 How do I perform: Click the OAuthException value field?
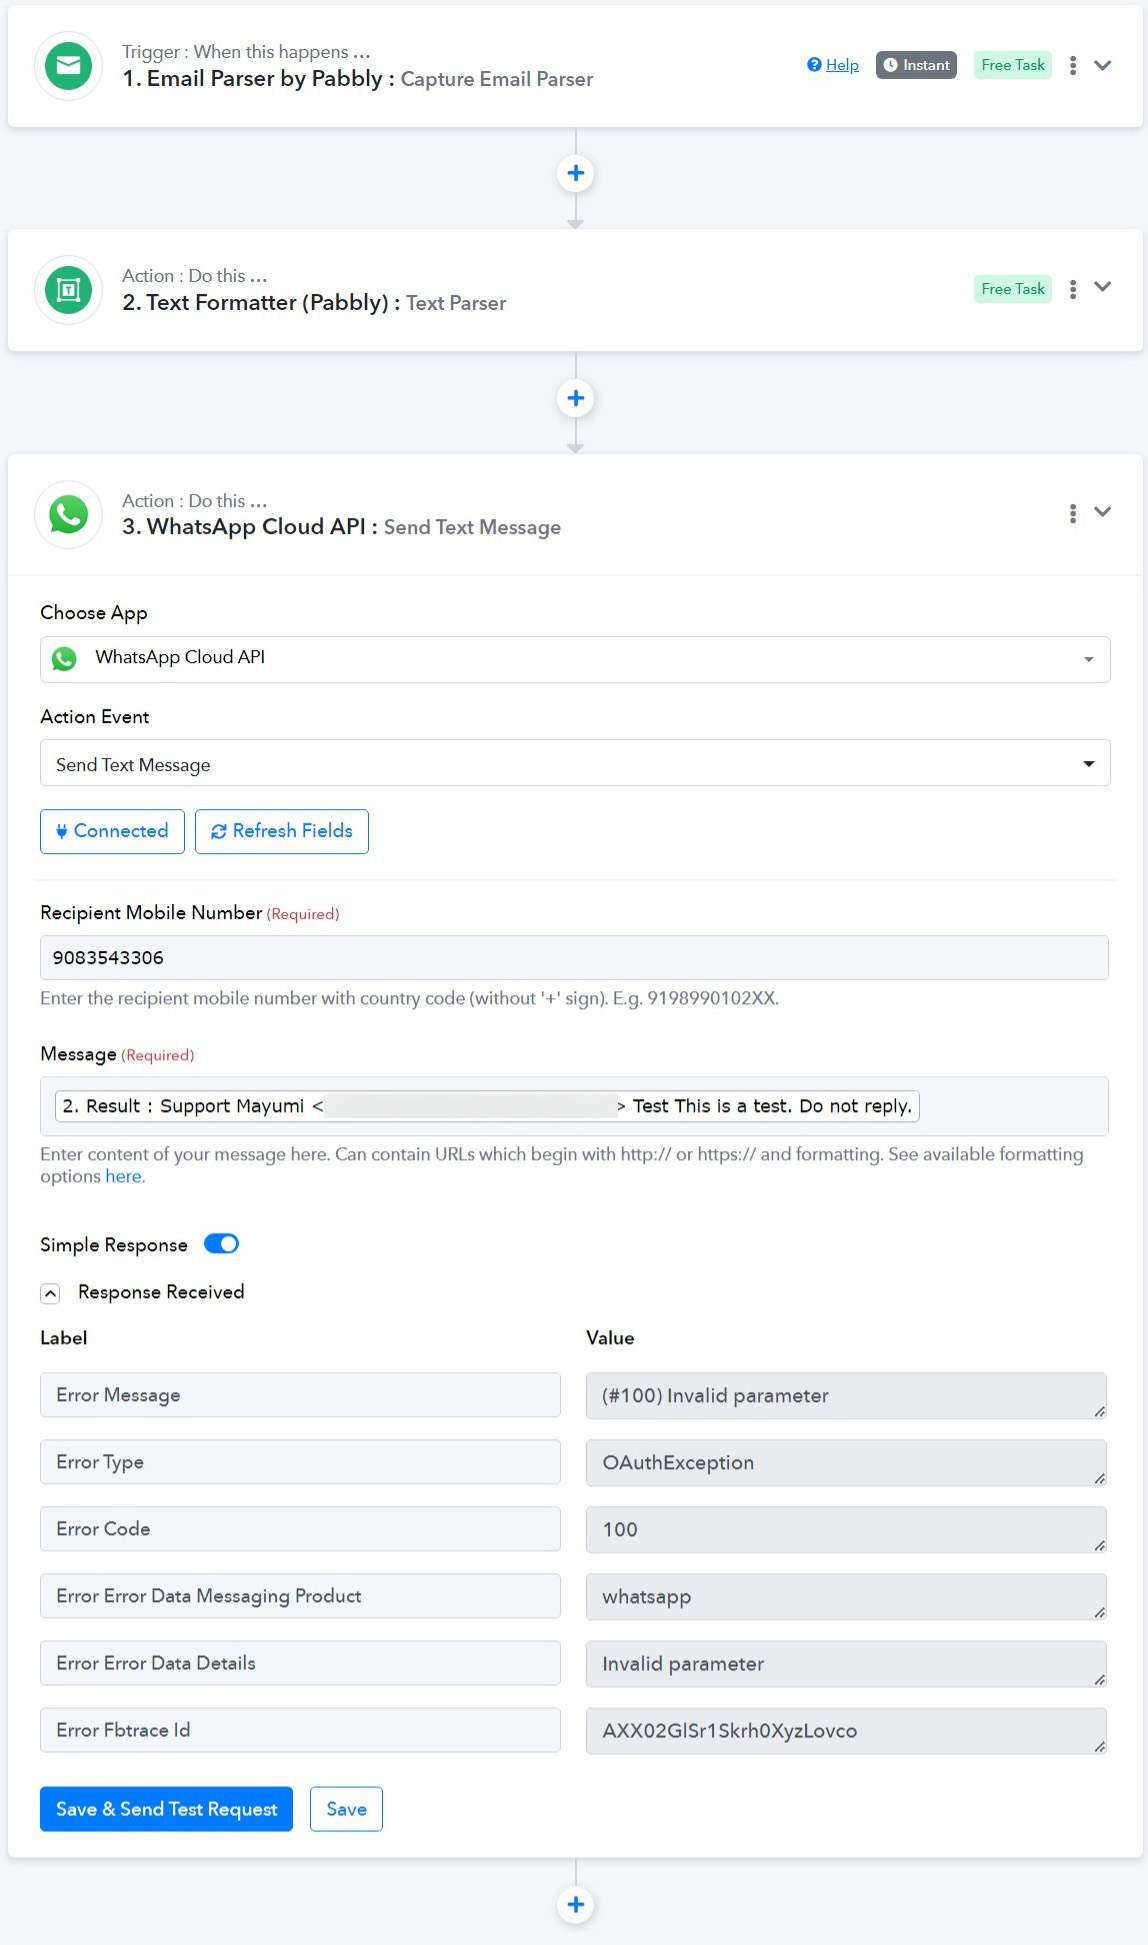846,1463
